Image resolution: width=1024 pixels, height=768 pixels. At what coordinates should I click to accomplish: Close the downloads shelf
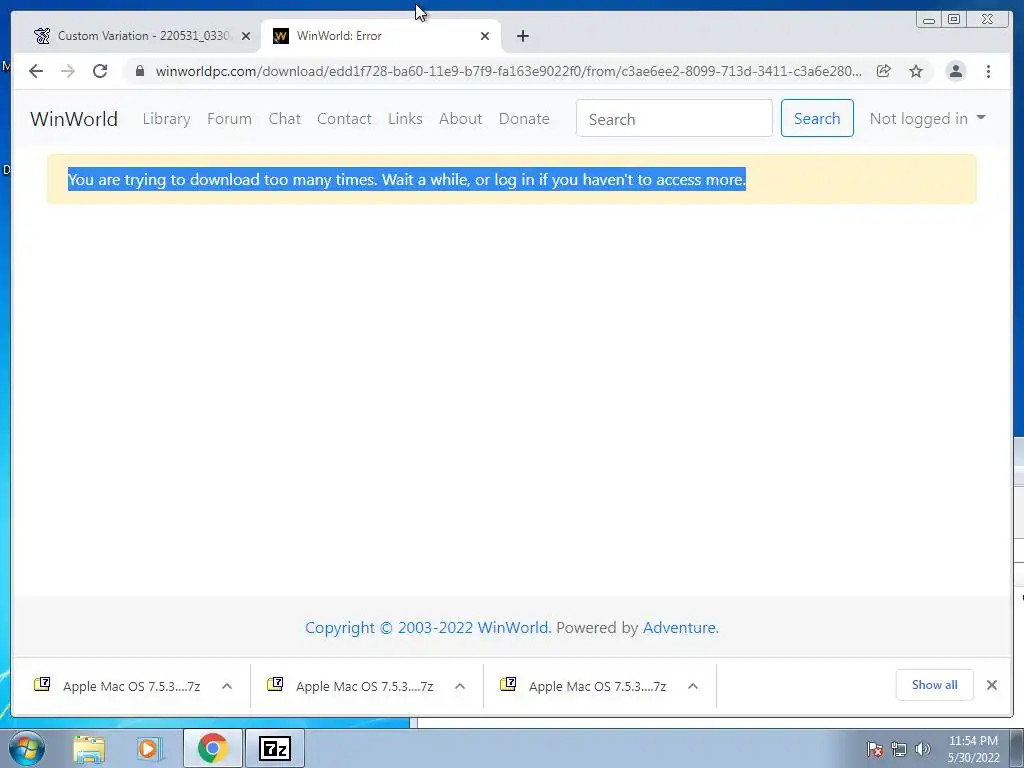[x=991, y=685]
